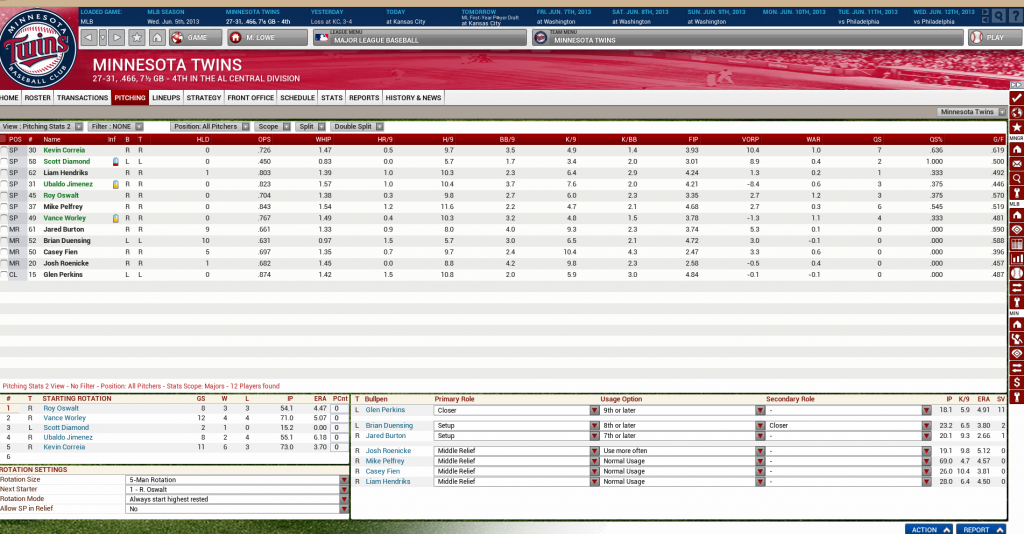
Task: Sort the table by WHIP column header
Action: click(325, 140)
